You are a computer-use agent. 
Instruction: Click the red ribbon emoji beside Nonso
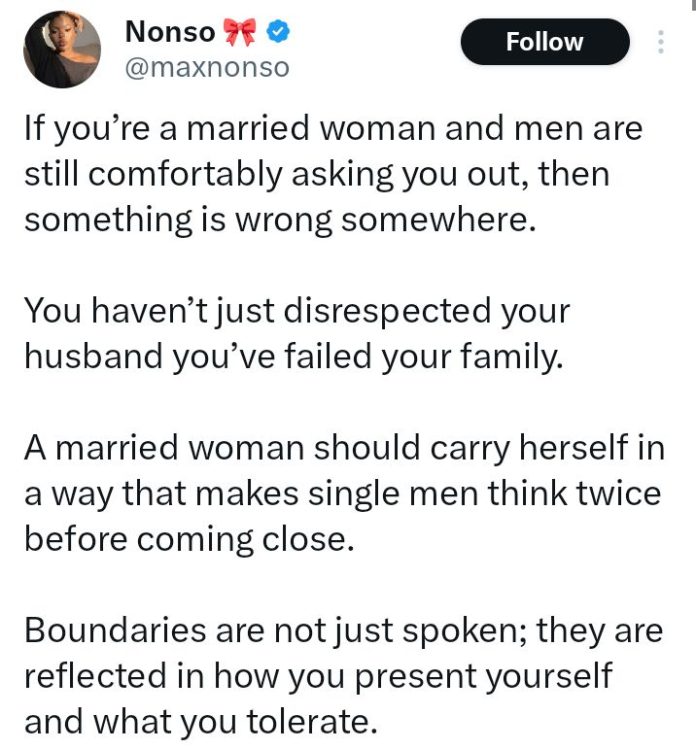(x=240, y=32)
